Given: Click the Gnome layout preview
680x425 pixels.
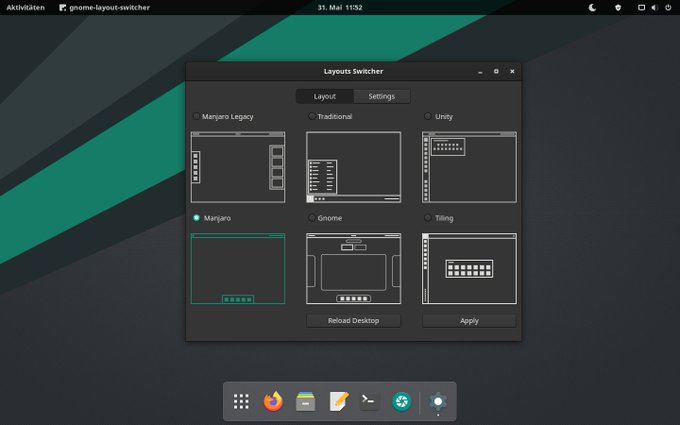Looking at the screenshot, I should [x=353, y=268].
